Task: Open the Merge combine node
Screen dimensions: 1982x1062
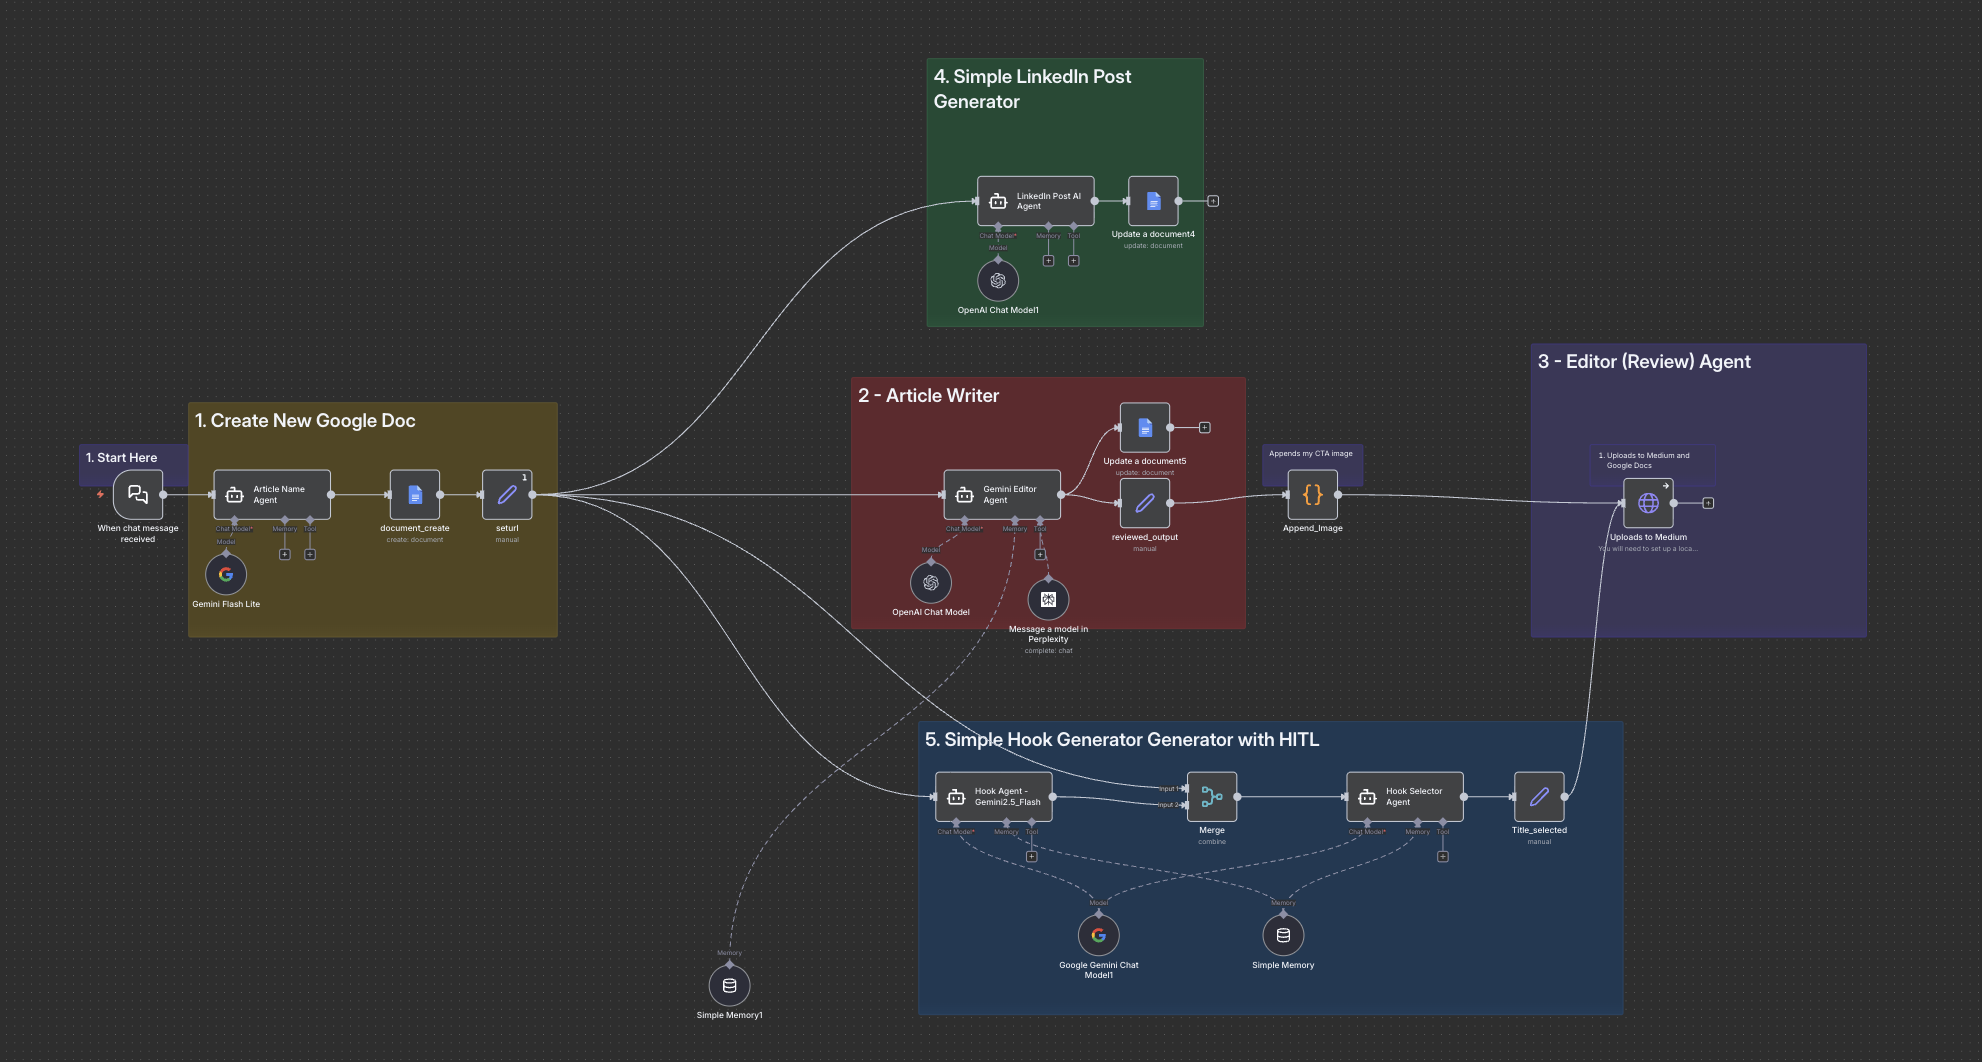Action: 1212,797
